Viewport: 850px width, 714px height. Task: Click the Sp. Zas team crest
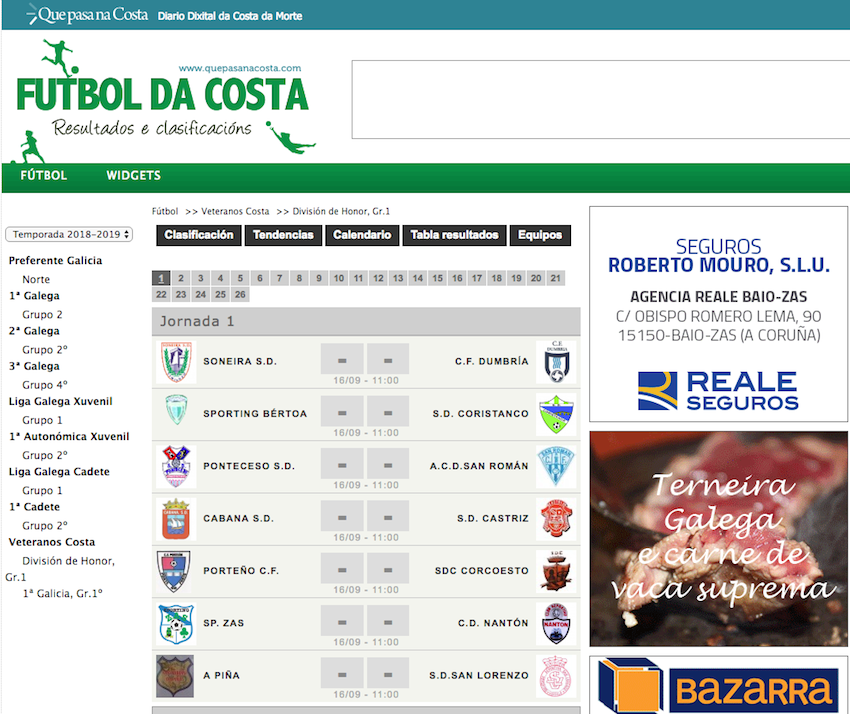tap(175, 623)
